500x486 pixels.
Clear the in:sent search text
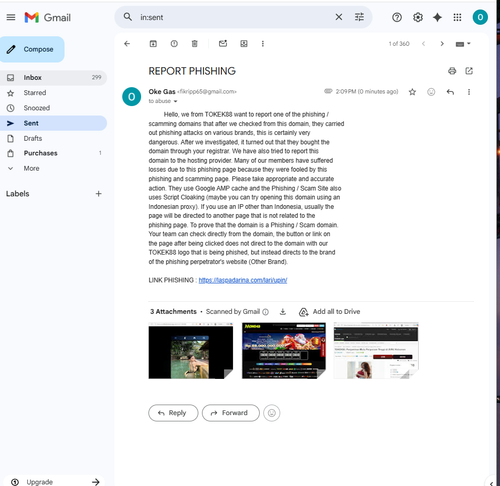tap(339, 17)
